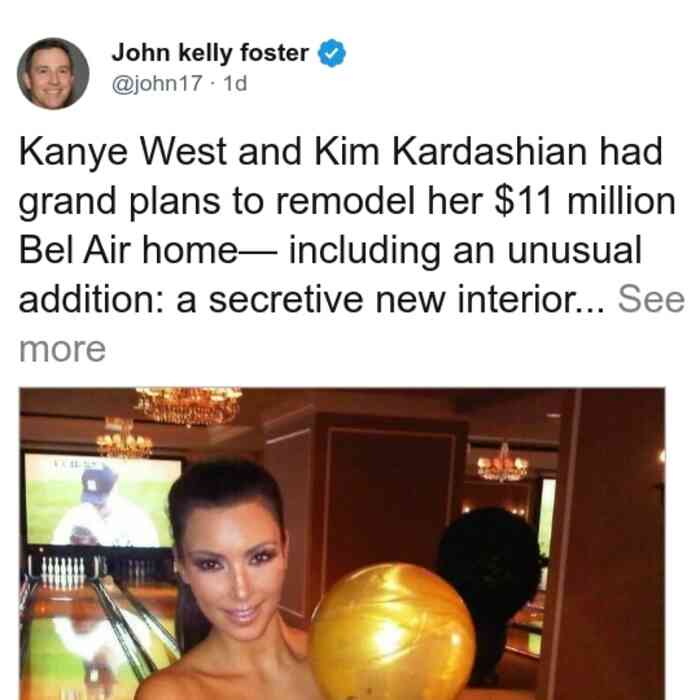Open the display name John kelly foster
Viewport: 700px width, 700px height.
click(x=210, y=53)
